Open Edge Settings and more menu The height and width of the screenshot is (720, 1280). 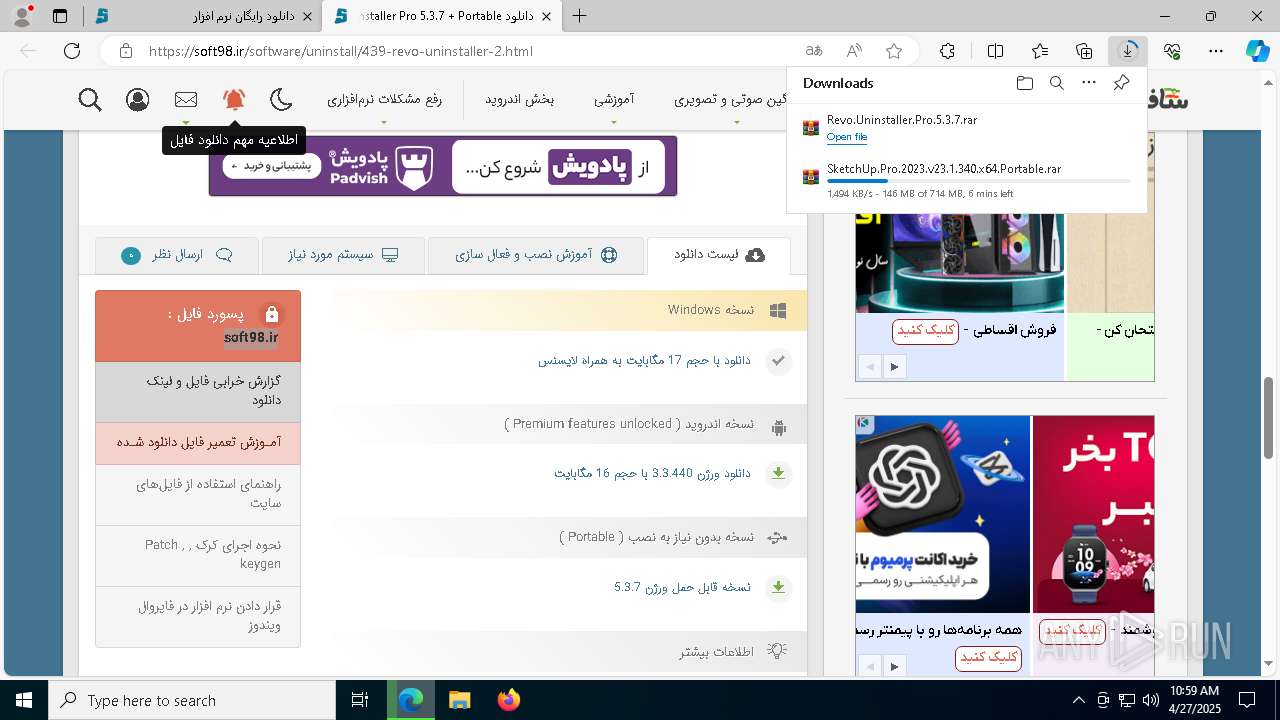click(x=1216, y=51)
